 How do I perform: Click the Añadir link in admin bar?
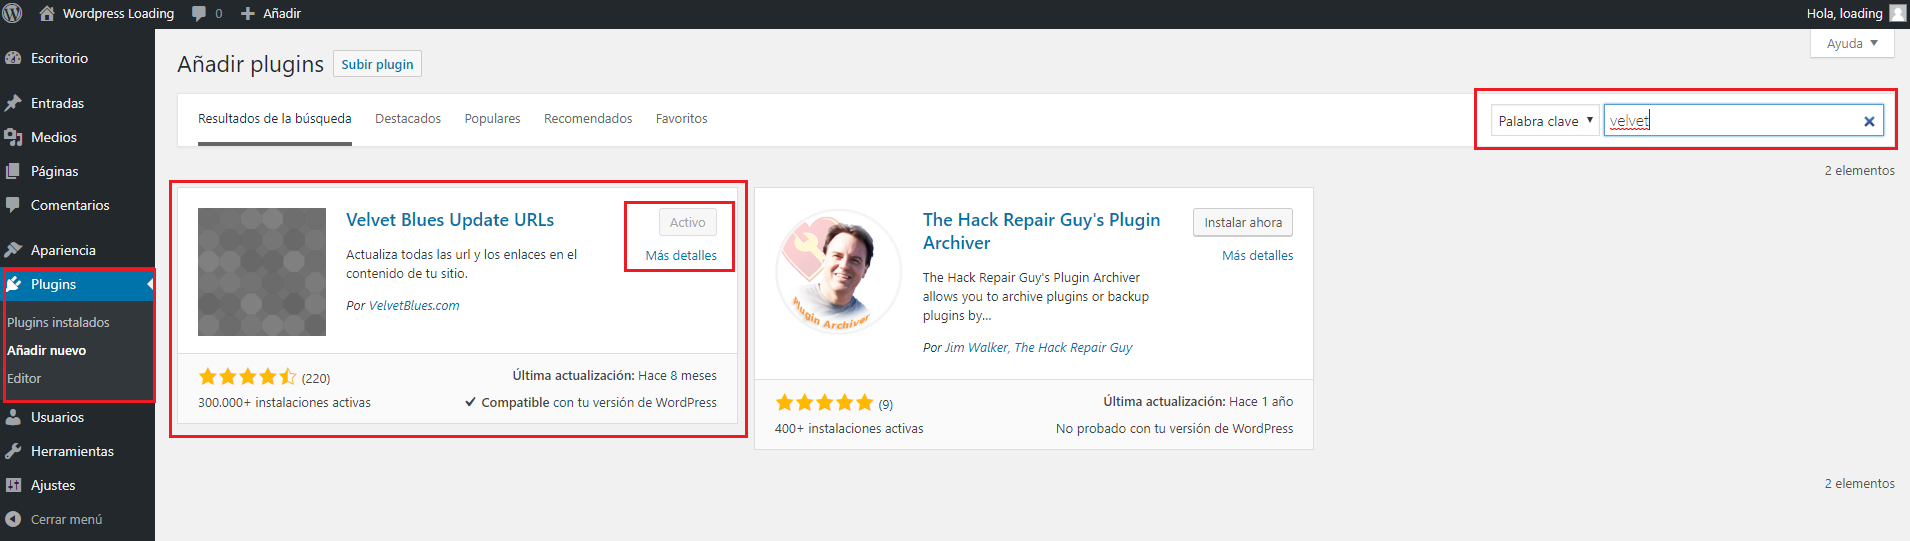pos(282,14)
